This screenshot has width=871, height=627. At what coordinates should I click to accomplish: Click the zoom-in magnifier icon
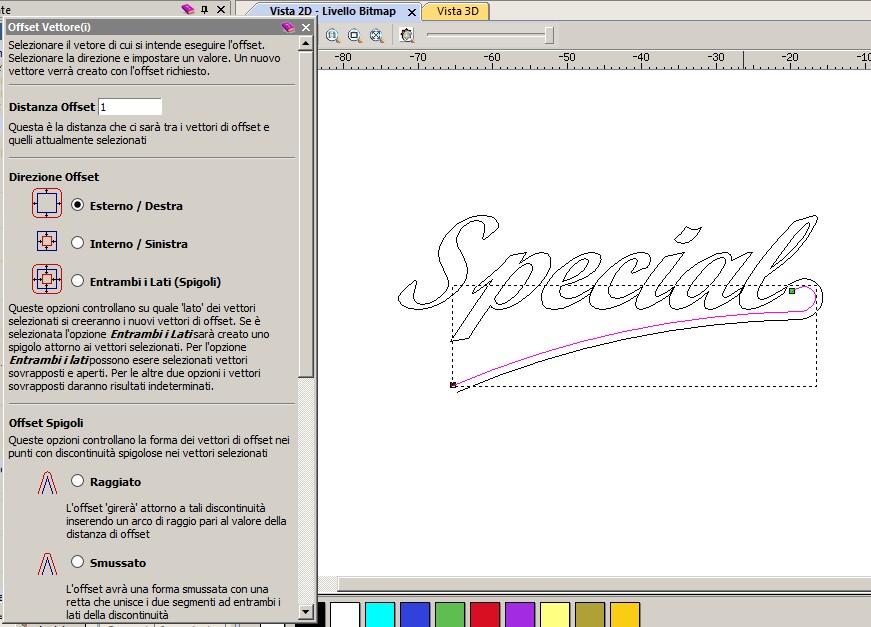click(332, 34)
